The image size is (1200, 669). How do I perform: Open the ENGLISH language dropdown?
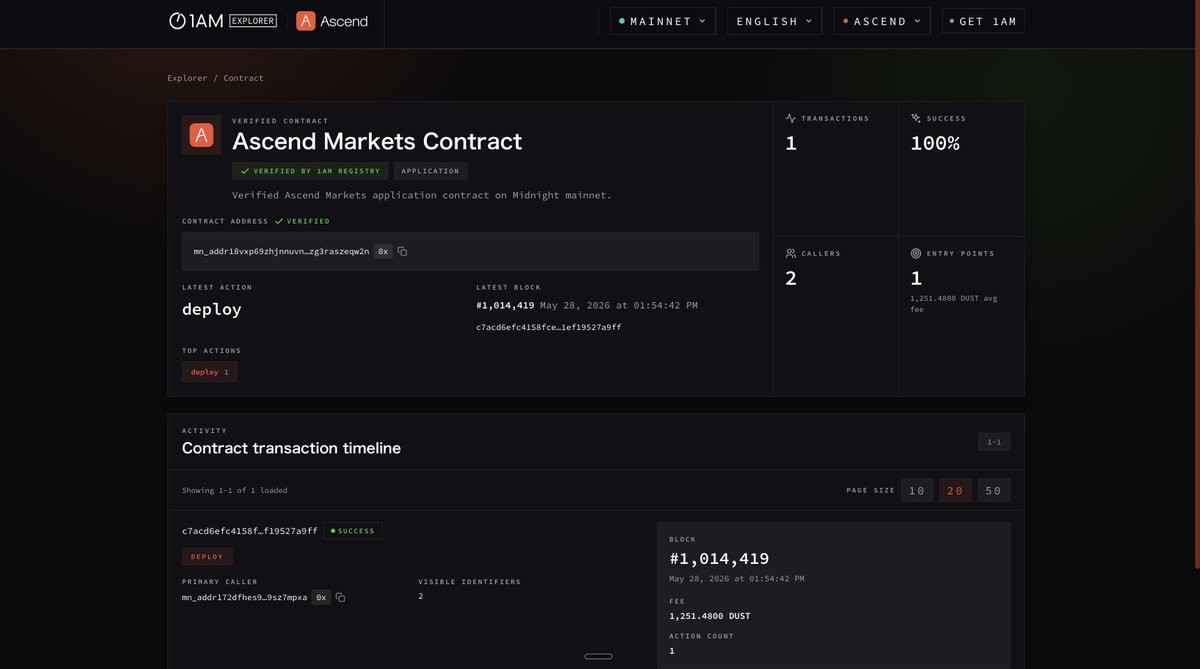[x=774, y=21]
